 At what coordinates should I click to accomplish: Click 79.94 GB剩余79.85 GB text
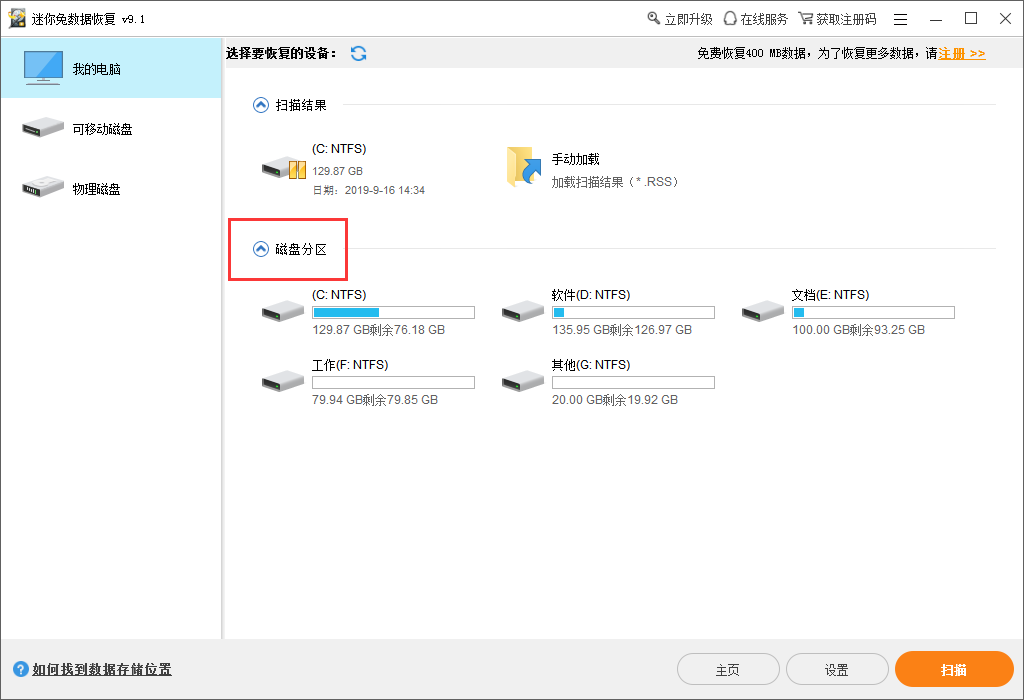coord(375,400)
